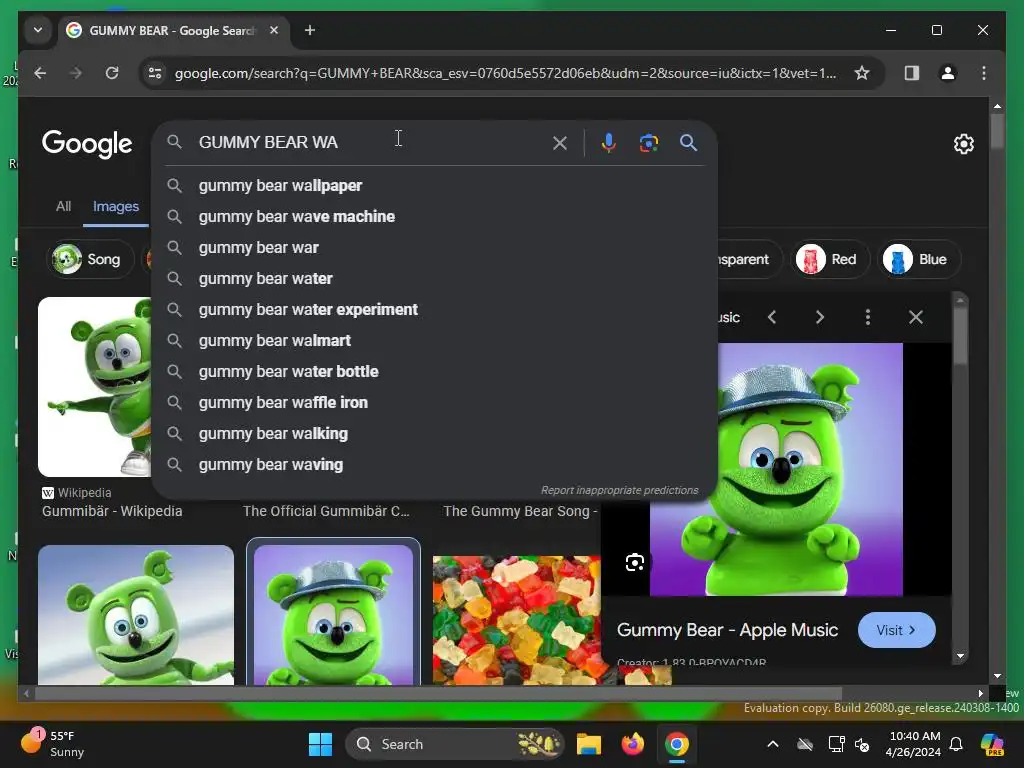Pick the gummy bear water suggestion
The height and width of the screenshot is (768, 1024).
pyautogui.click(x=434, y=278)
